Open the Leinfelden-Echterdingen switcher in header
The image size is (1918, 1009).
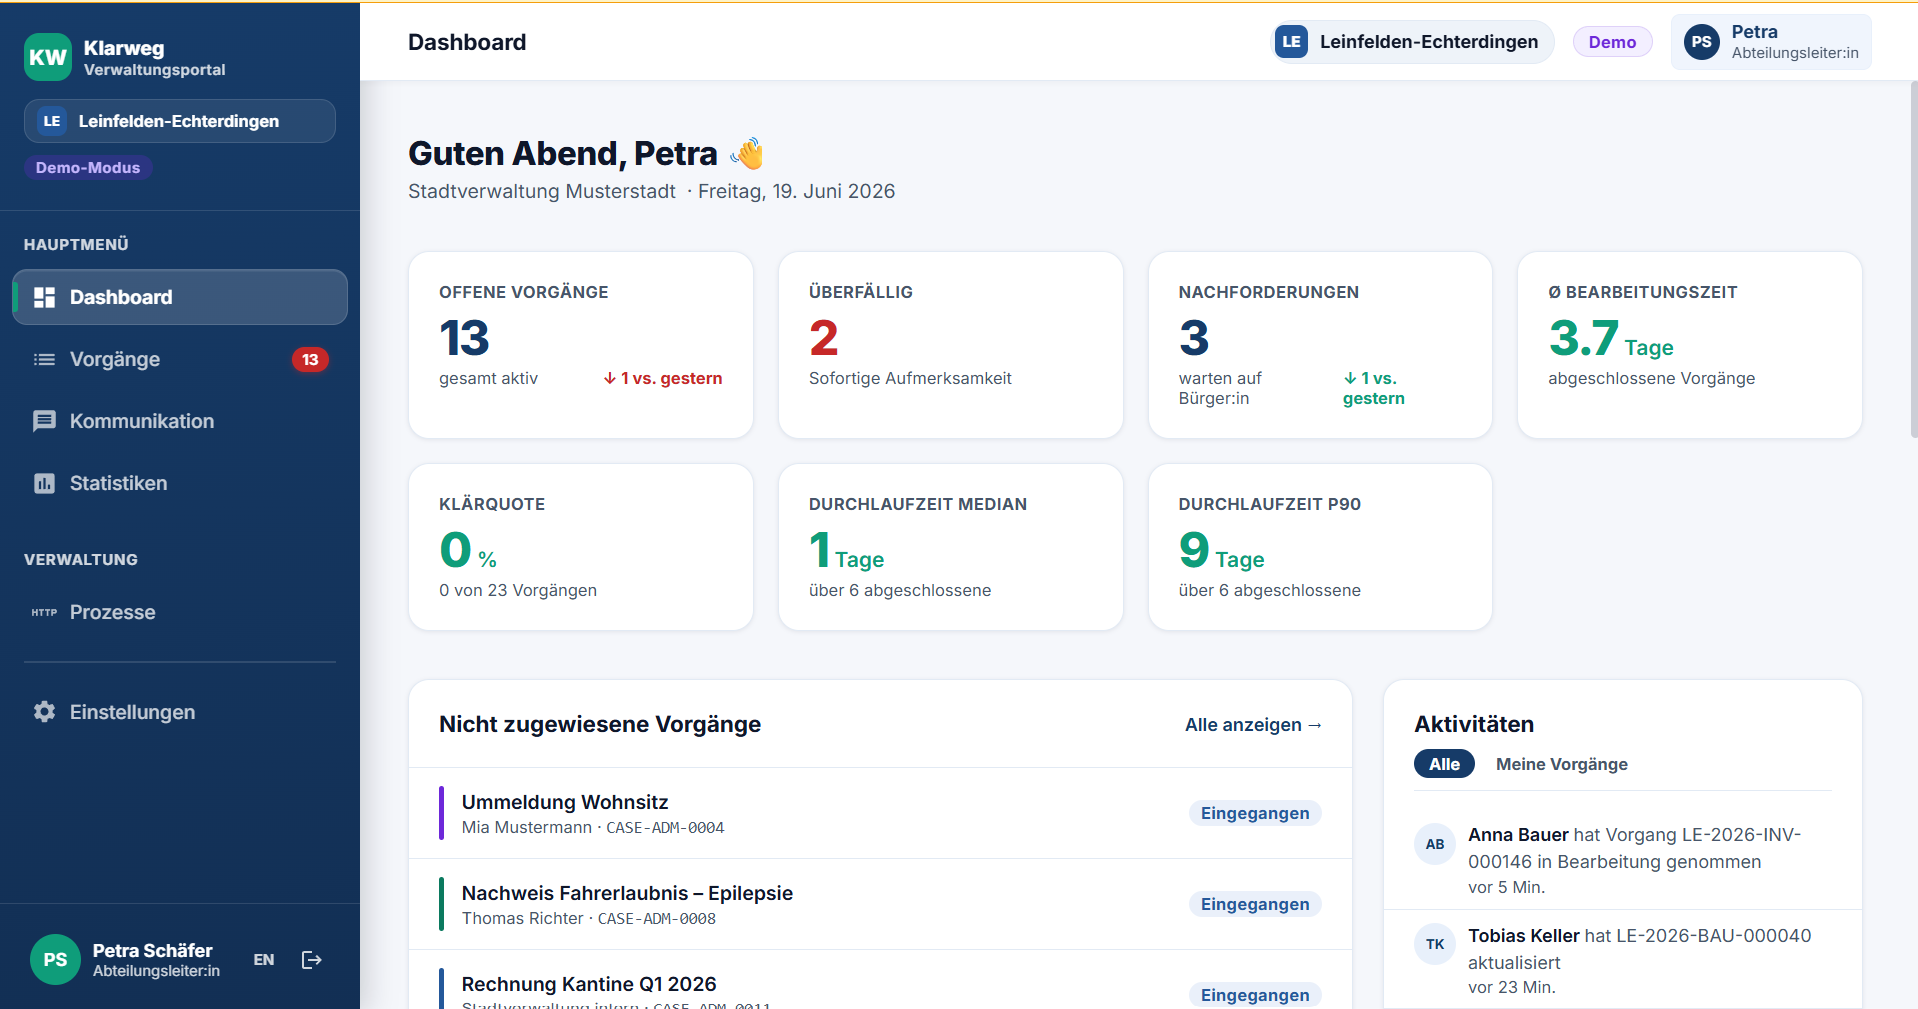click(1412, 42)
